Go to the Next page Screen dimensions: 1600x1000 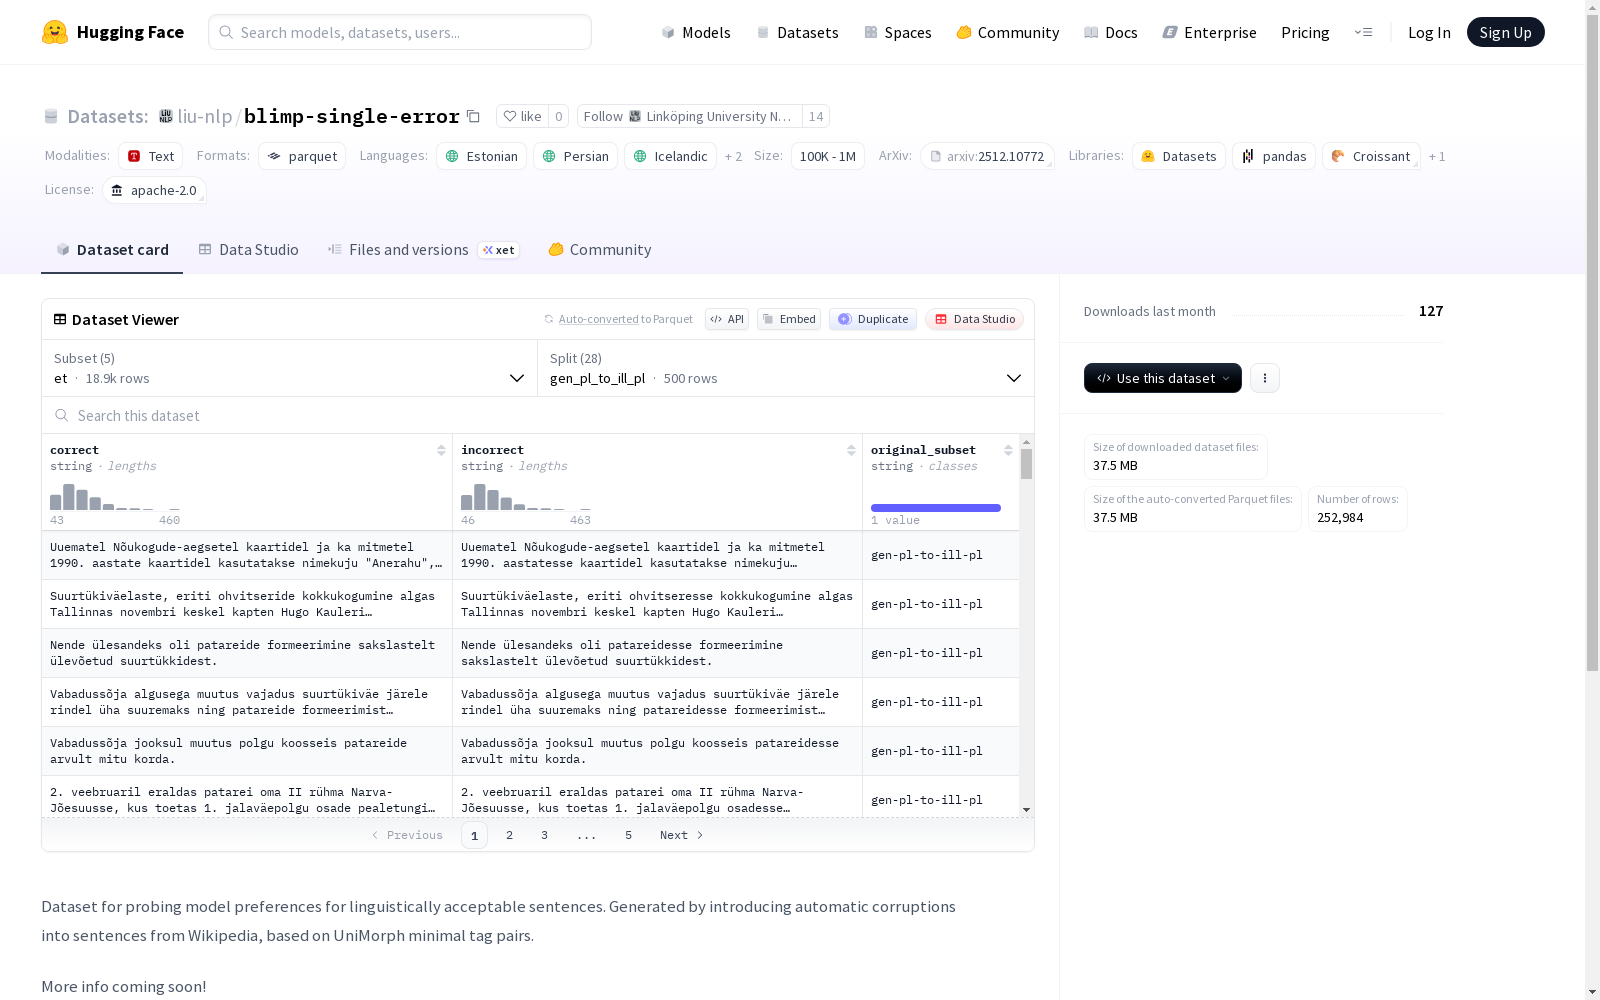point(681,835)
